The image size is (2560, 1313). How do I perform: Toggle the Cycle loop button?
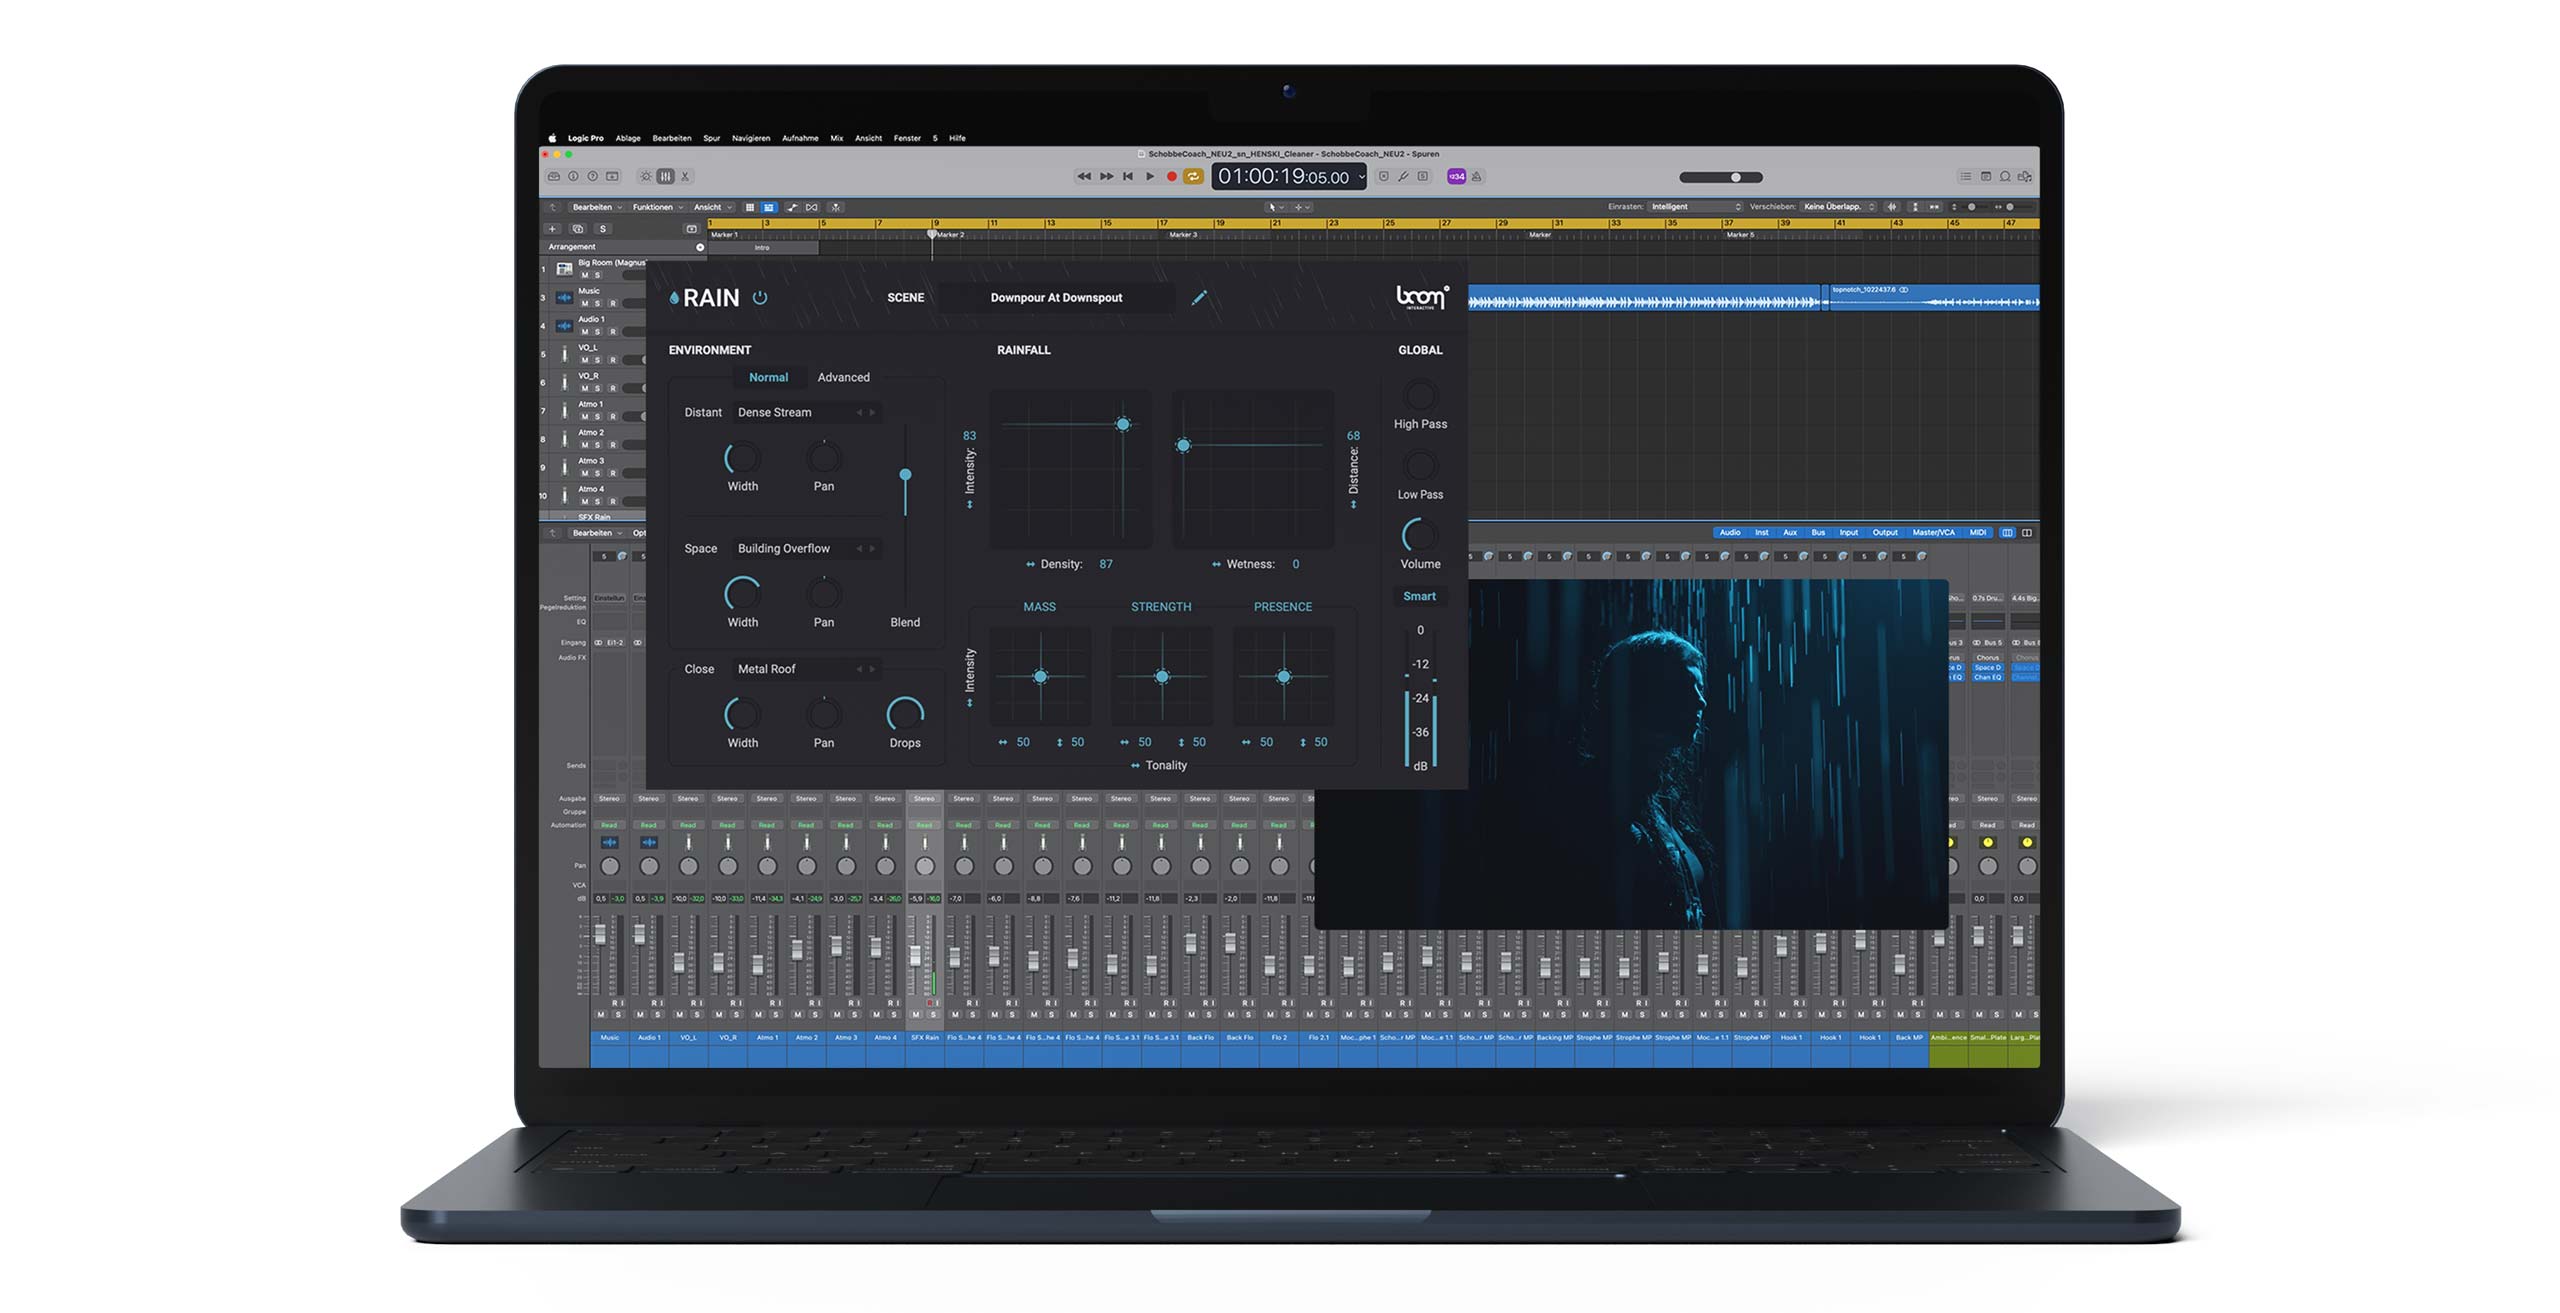point(1193,177)
